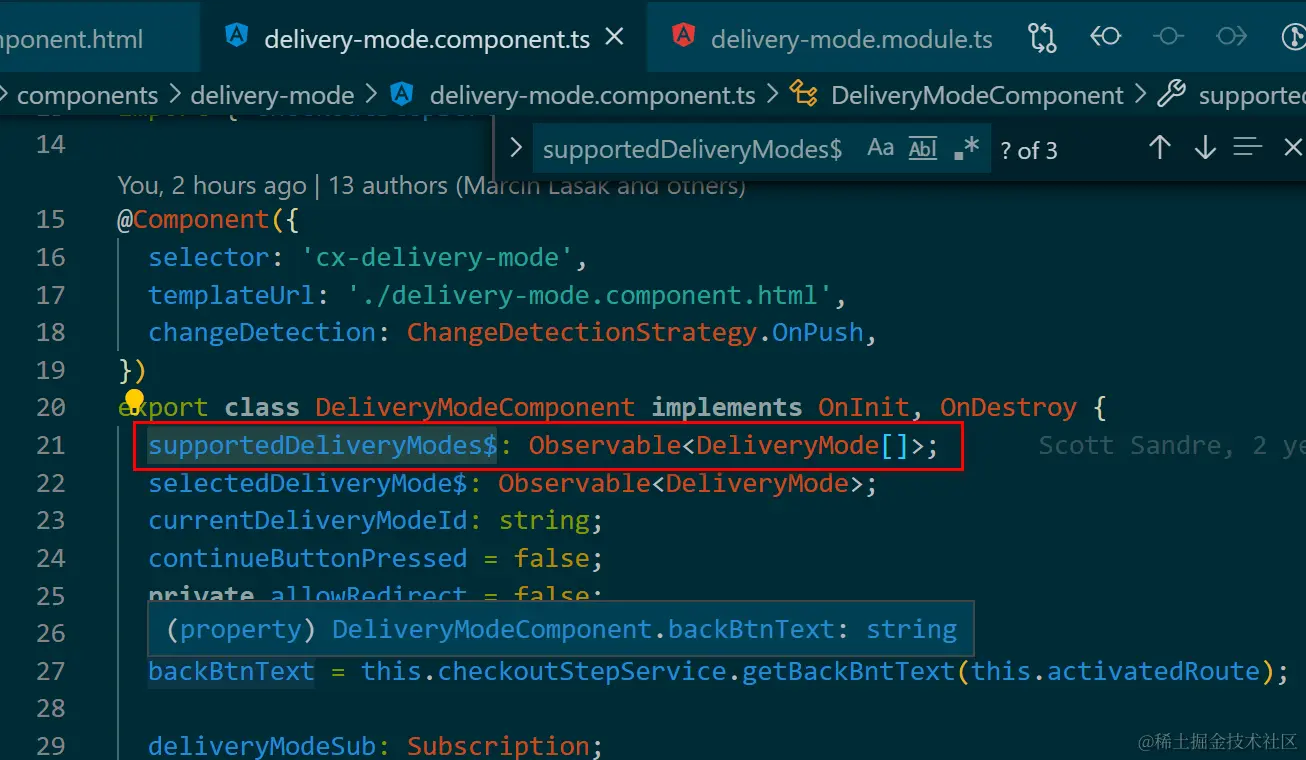Screen dimensions: 1306x760
Task: Click selectedDeliveryMode$ property name
Action: (307, 483)
